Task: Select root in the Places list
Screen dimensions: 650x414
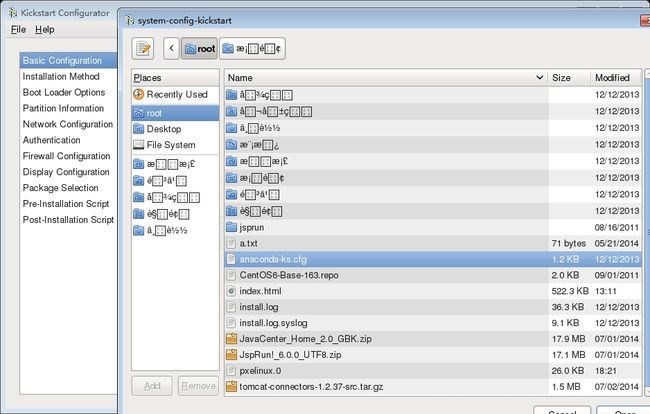Action: pos(175,113)
